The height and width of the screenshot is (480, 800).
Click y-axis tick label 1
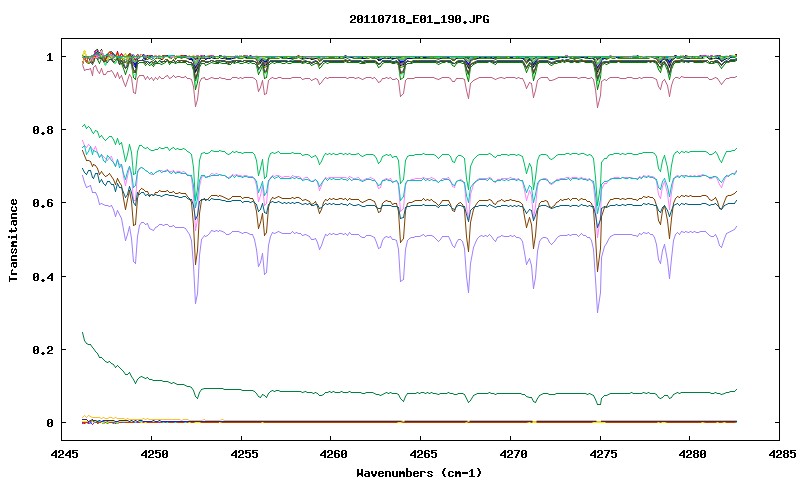tap(49, 57)
